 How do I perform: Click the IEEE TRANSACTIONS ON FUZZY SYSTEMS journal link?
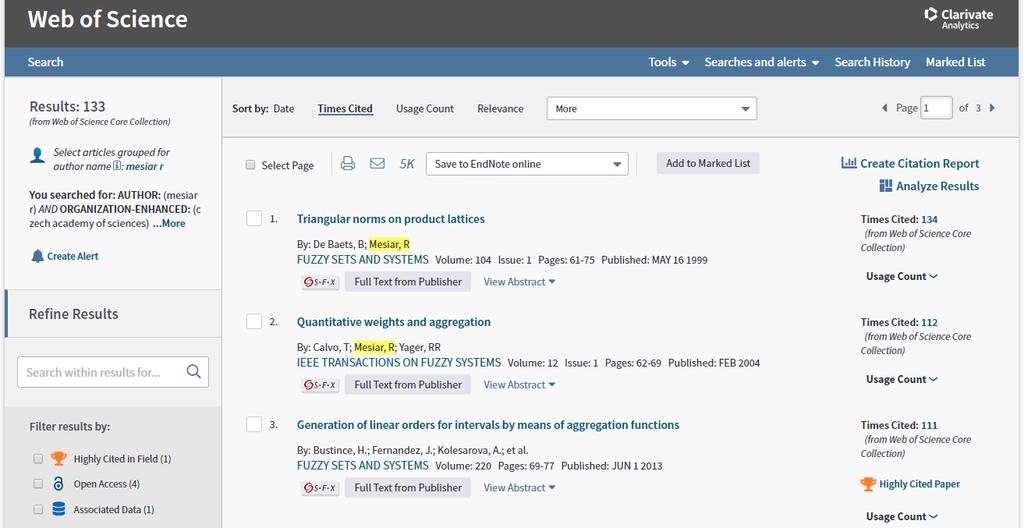(398, 363)
